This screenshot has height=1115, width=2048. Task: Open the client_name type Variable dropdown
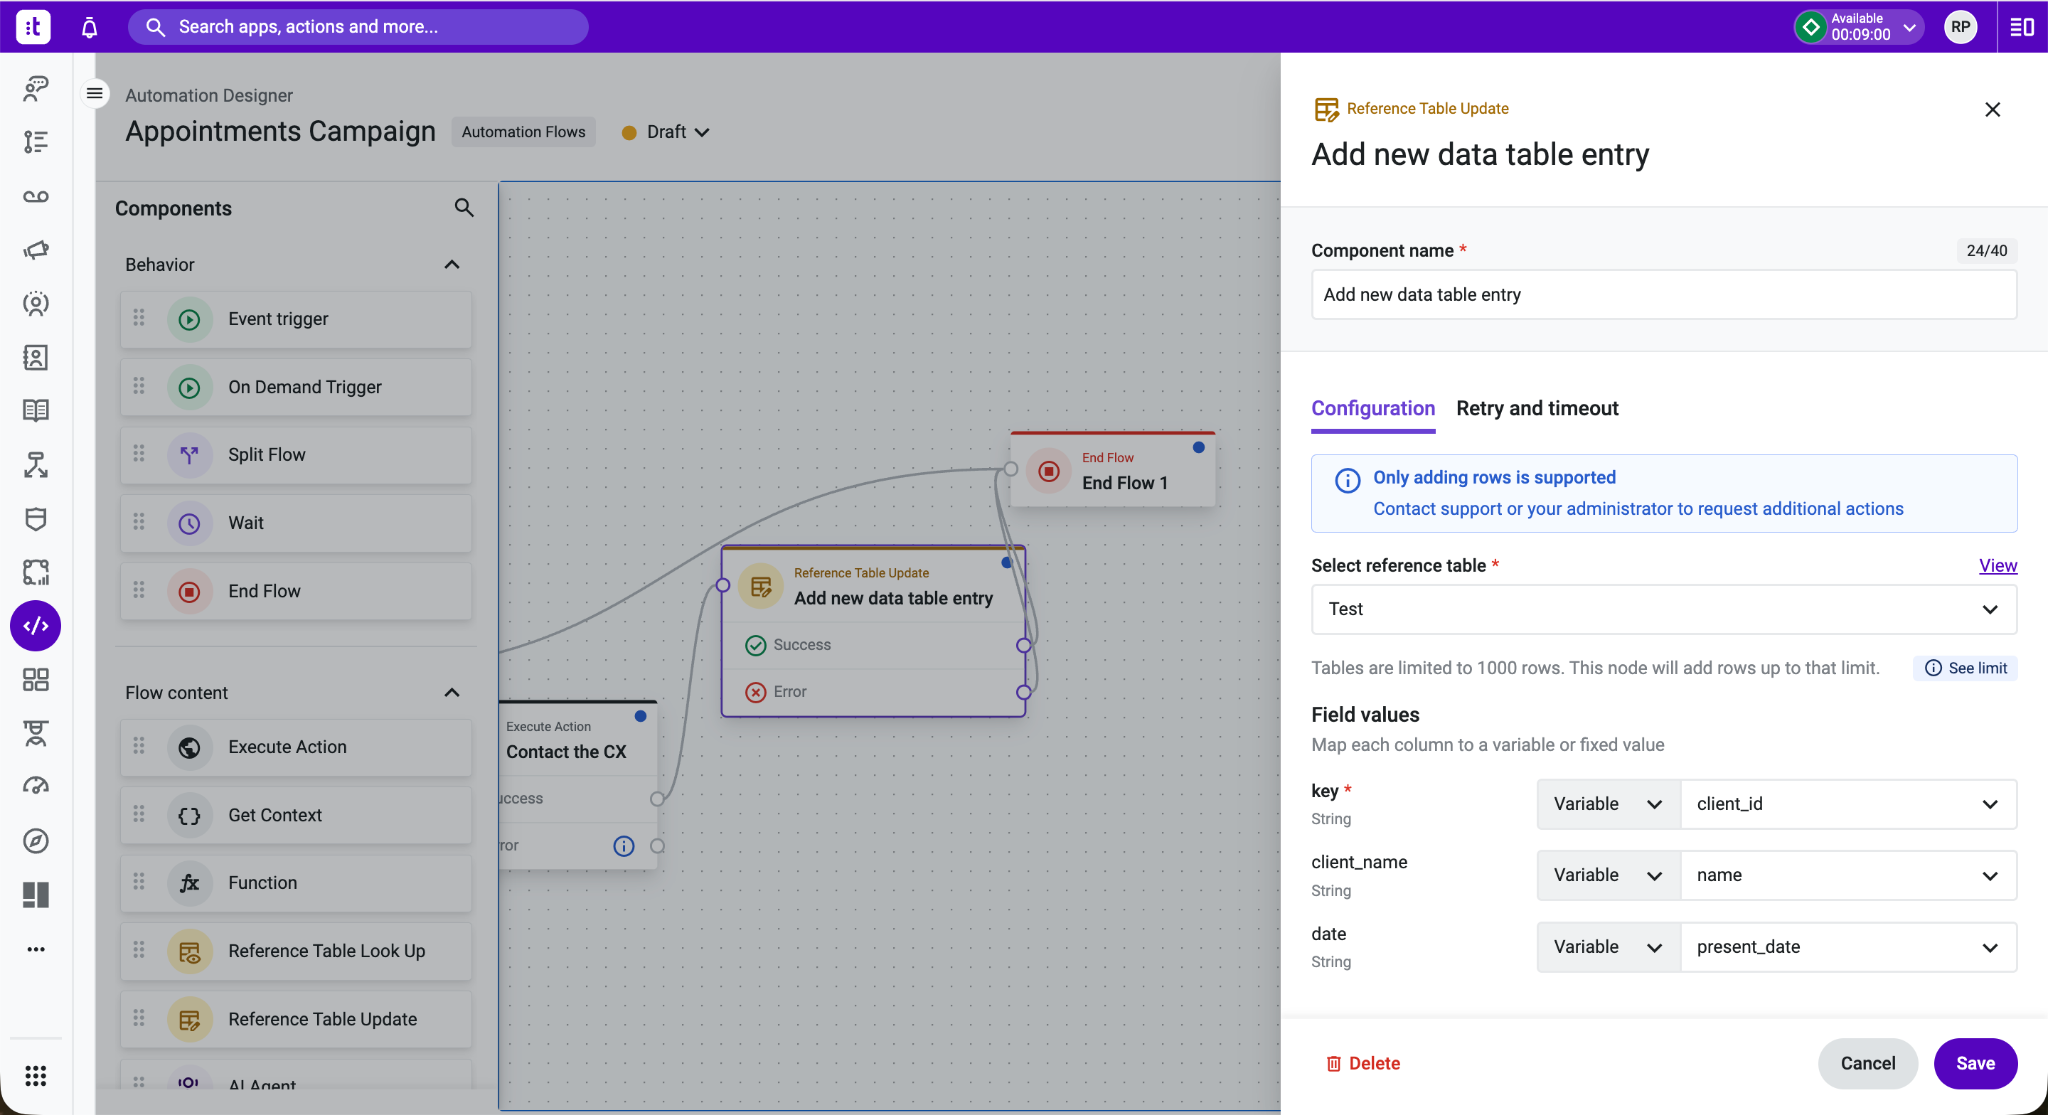1608,875
